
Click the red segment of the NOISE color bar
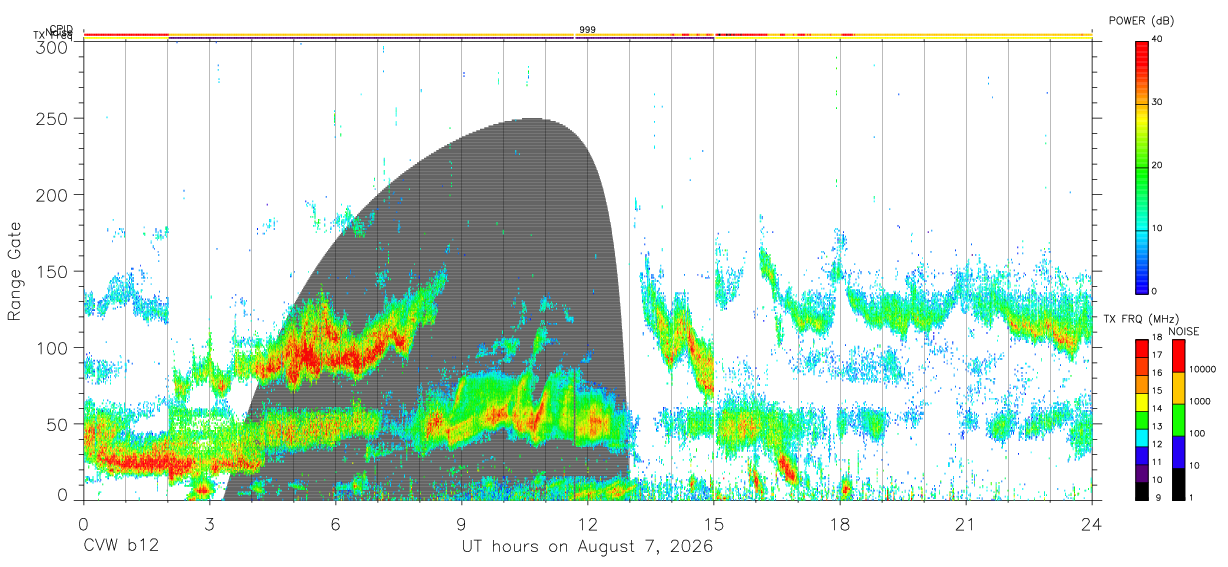pyautogui.click(x=1179, y=356)
